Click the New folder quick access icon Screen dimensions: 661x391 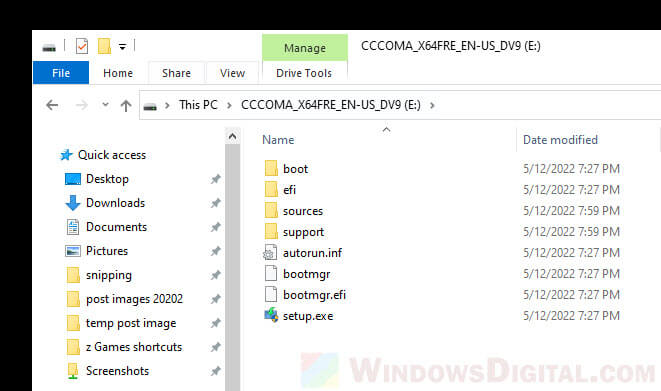pos(104,46)
